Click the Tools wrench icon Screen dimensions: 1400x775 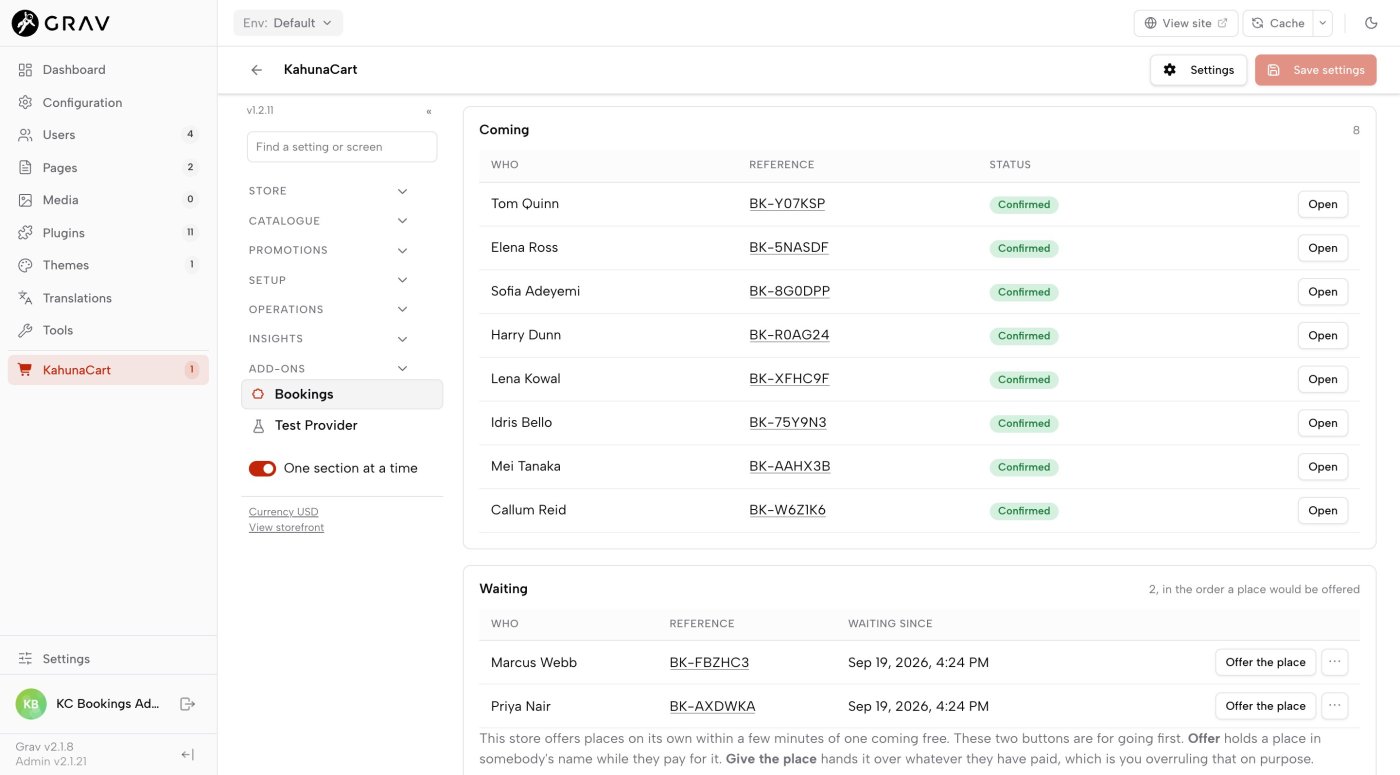click(x=25, y=330)
